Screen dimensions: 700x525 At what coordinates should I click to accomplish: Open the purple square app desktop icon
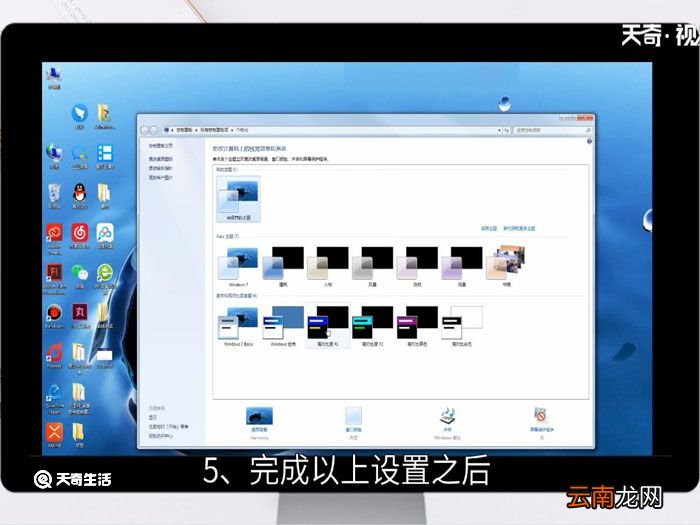point(80,316)
